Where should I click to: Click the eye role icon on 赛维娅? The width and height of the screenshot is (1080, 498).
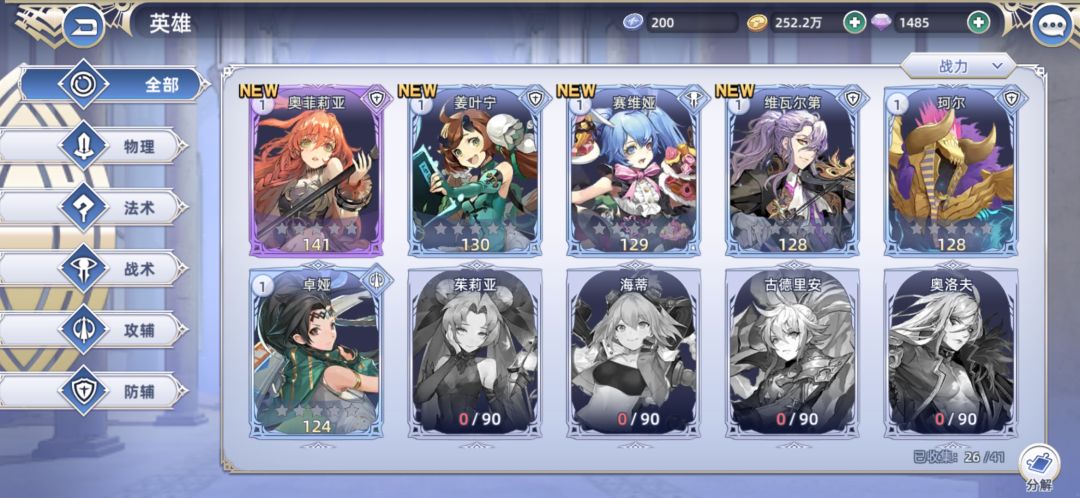point(693,100)
